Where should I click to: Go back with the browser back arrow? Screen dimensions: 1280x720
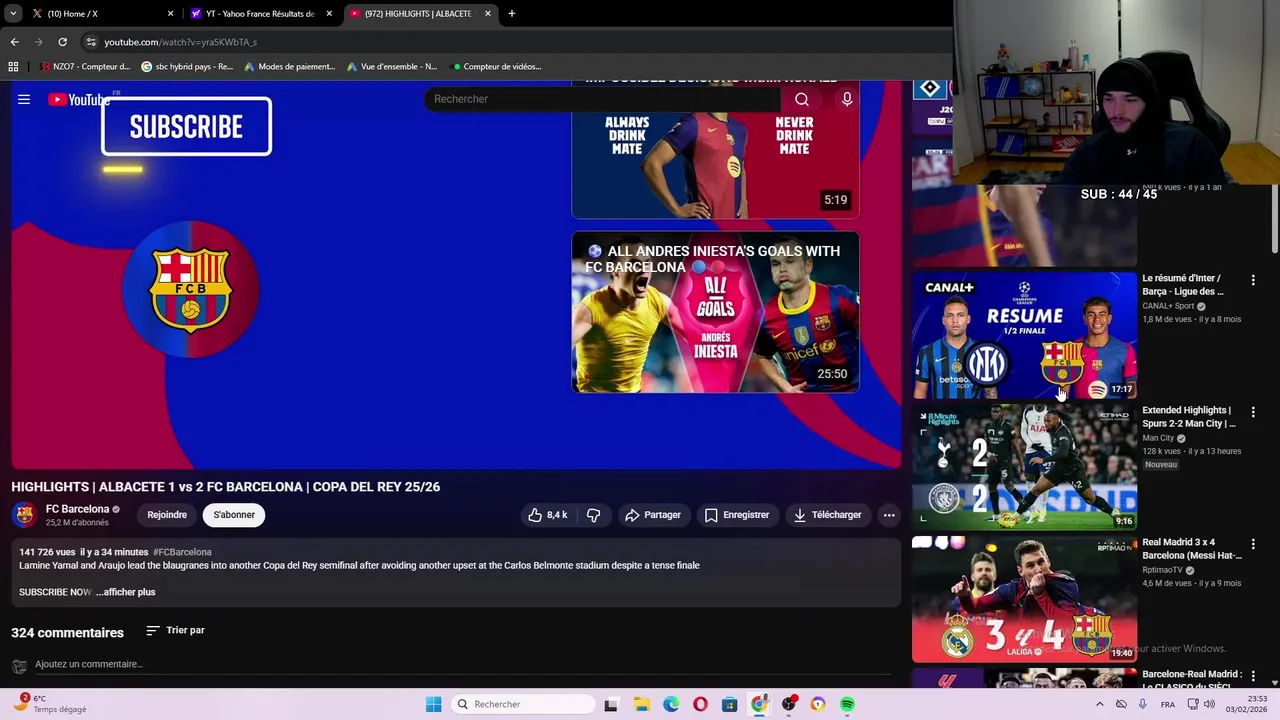[14, 42]
